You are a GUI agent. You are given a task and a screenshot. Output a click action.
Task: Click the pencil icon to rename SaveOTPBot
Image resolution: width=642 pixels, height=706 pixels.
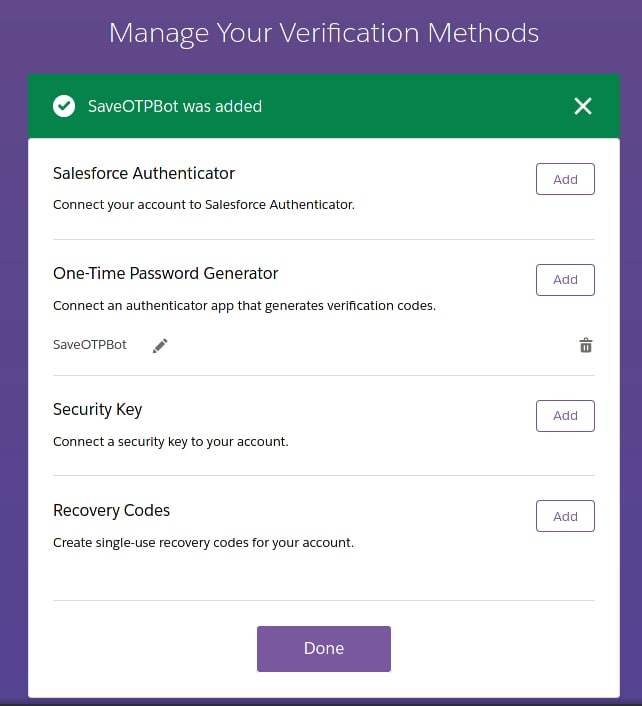pos(160,345)
